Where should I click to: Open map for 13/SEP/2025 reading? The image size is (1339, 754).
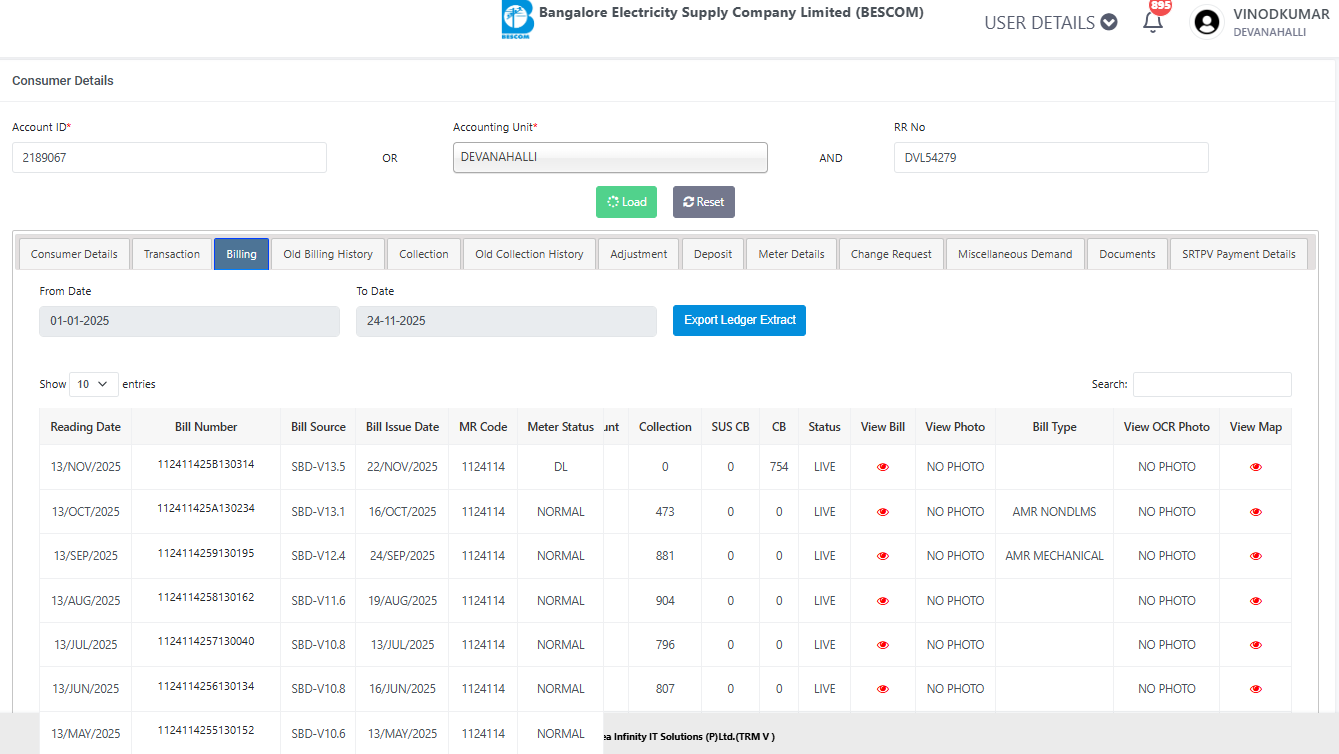1255,556
